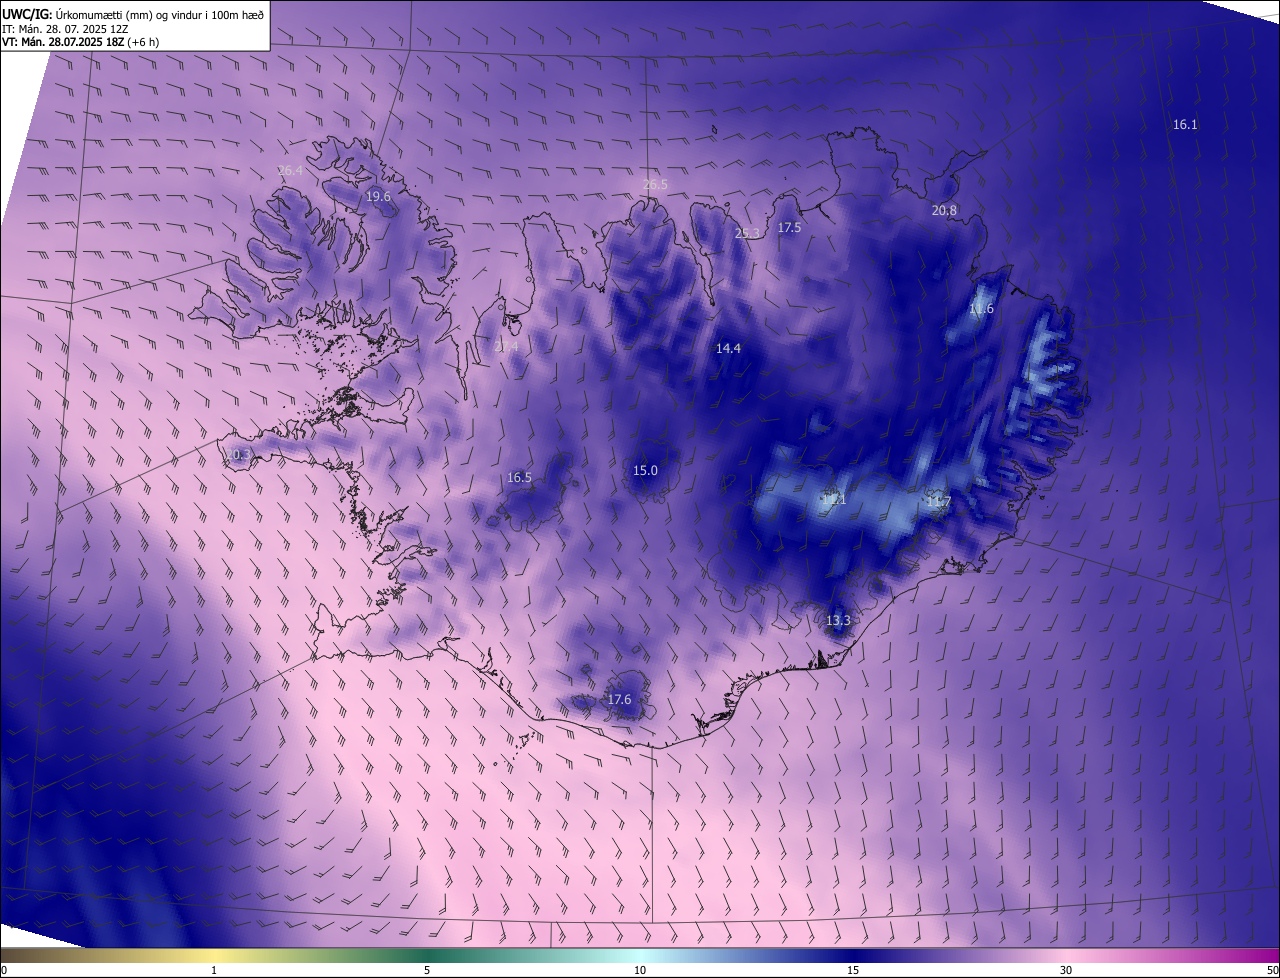This screenshot has height=978, width=1280.
Task: Click the legend tick label 5
Action: pos(427,970)
